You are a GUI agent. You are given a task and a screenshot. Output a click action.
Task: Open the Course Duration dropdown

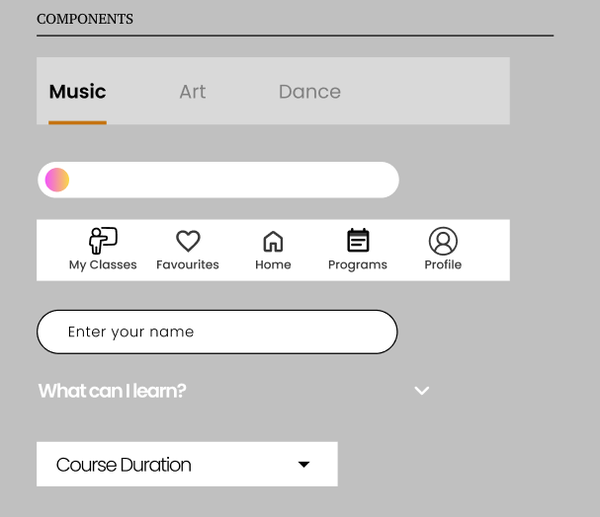pyautogui.click(x=187, y=465)
